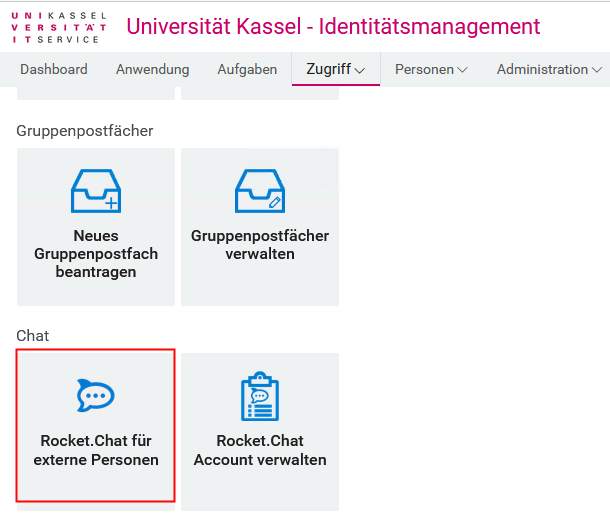This screenshot has height=526, width=610.
Task: Click the Rocket.Chat speech bubble icon
Action: pos(96,395)
